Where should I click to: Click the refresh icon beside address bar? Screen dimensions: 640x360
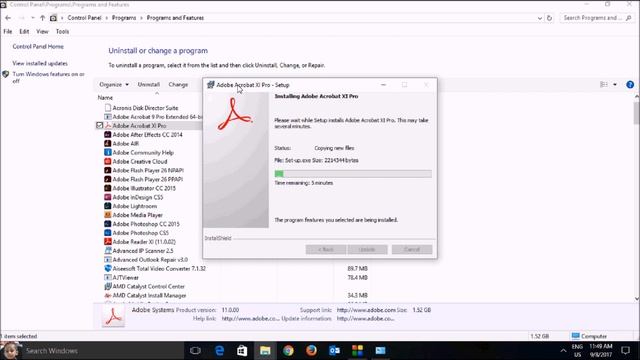point(549,18)
